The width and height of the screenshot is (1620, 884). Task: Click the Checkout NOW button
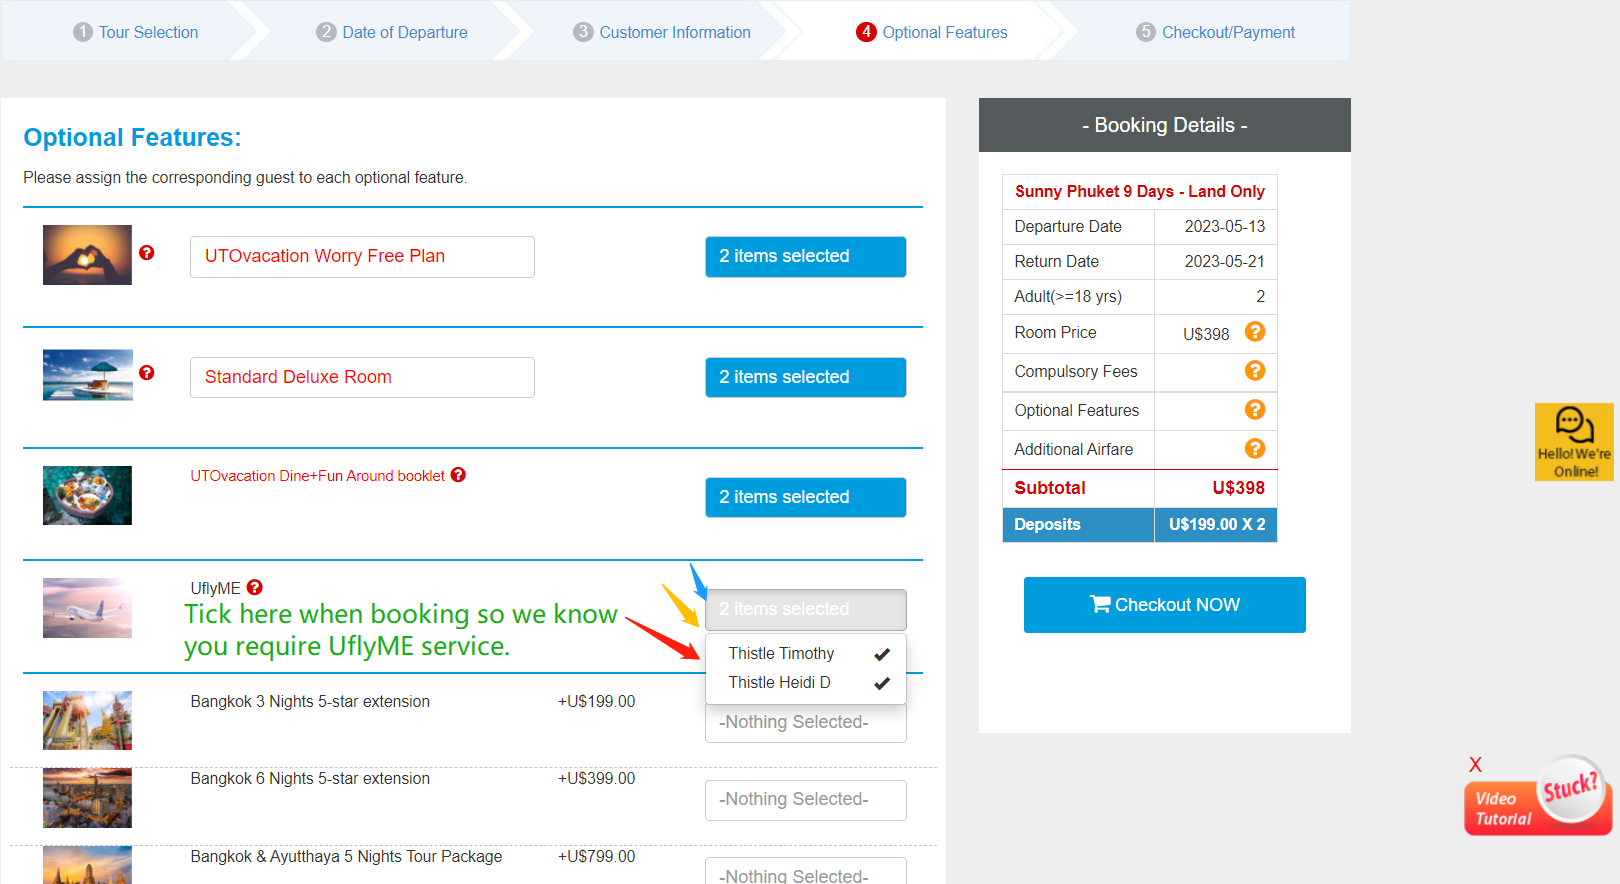click(x=1165, y=605)
